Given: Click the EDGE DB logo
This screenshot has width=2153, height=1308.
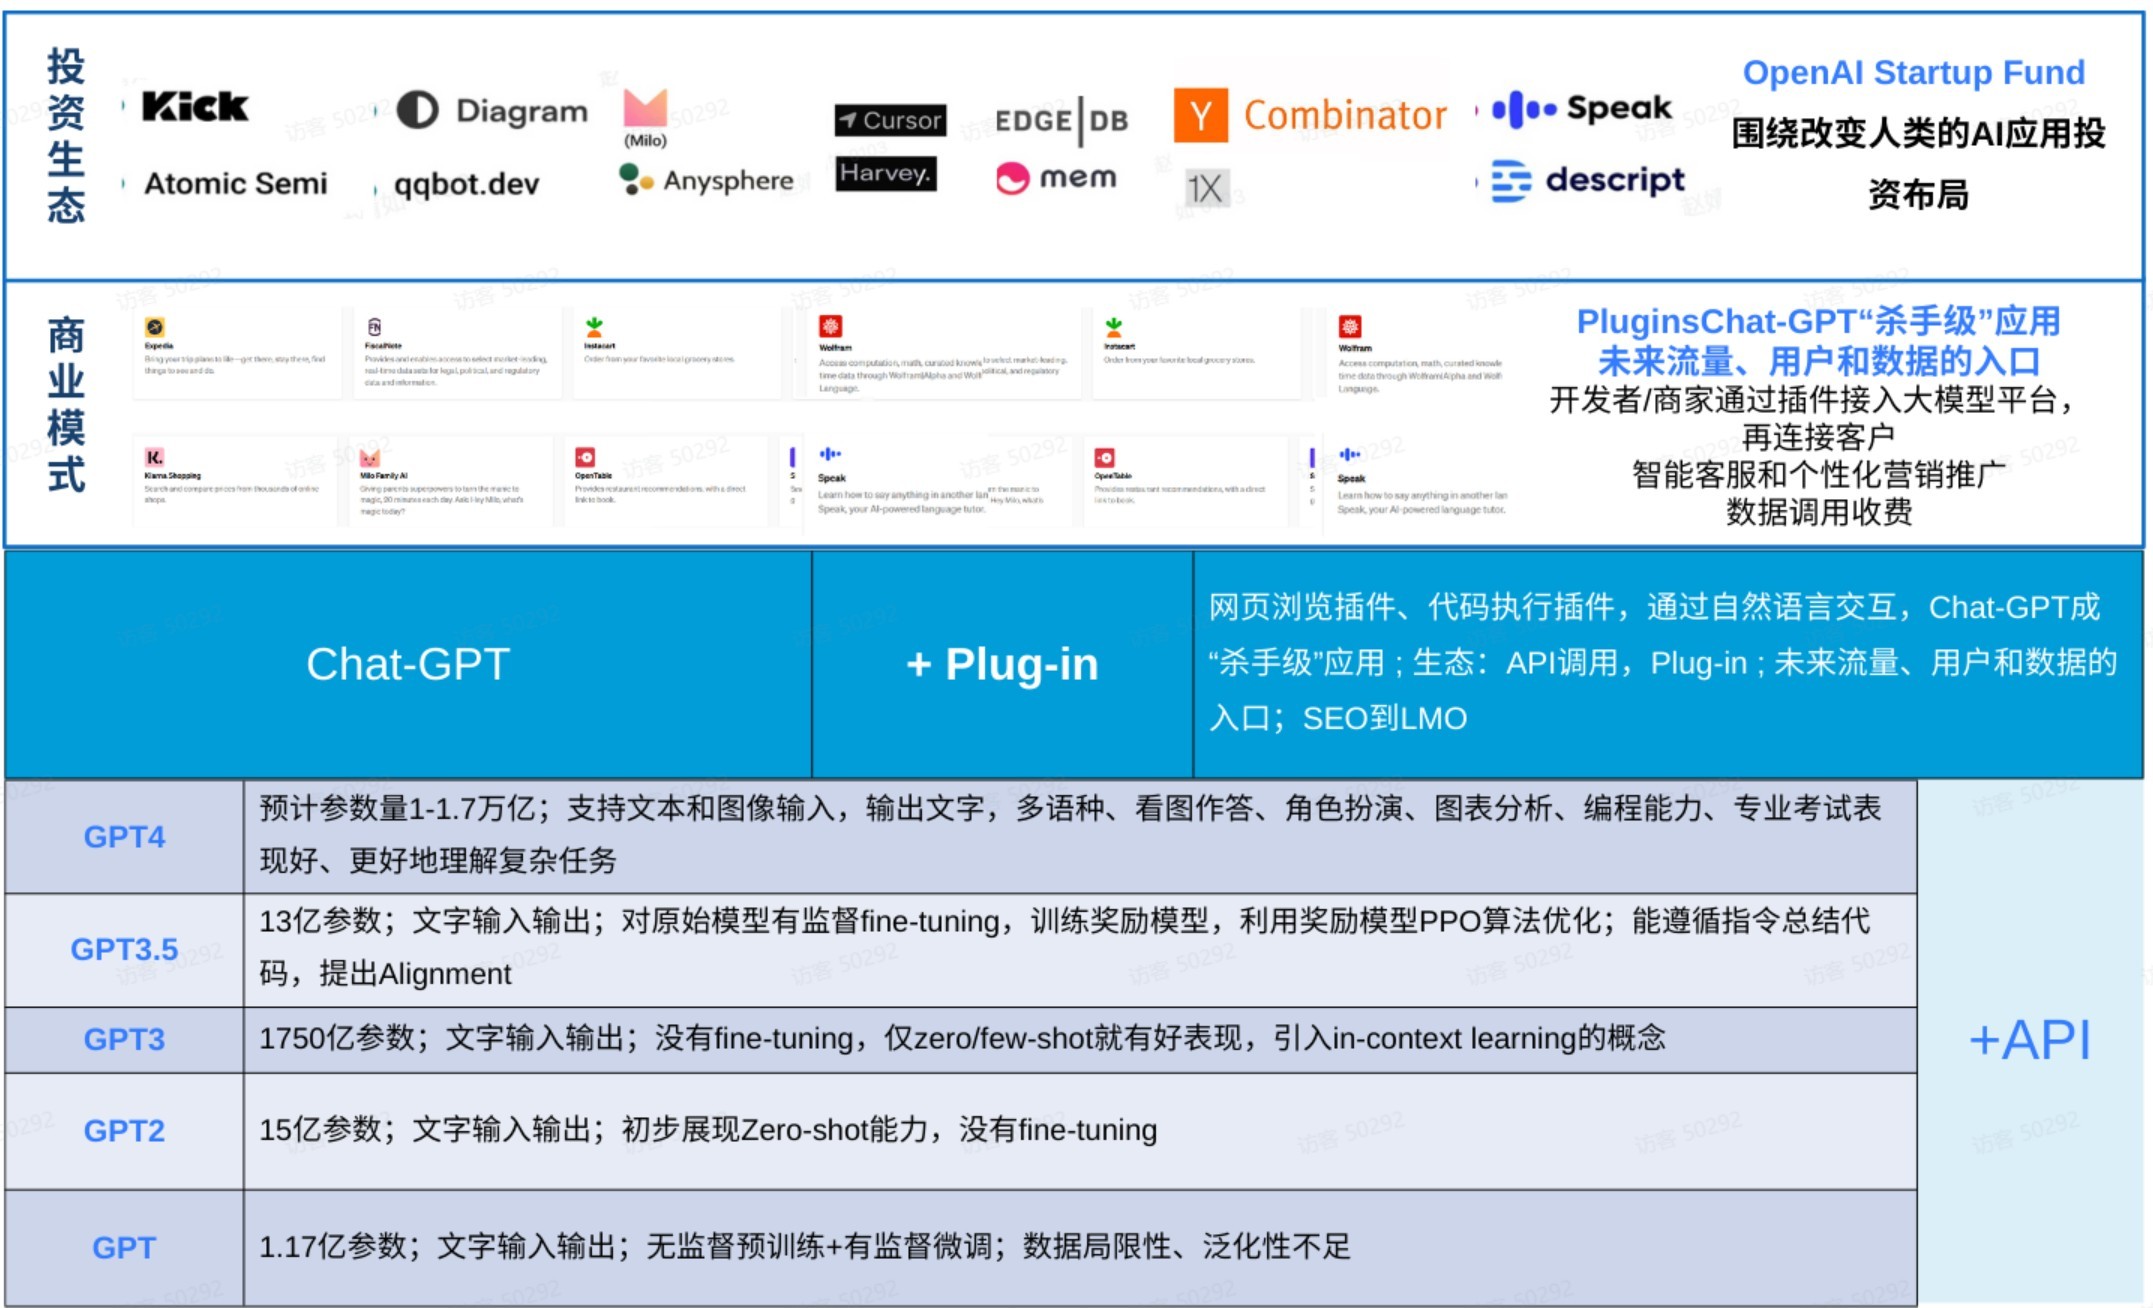Looking at the screenshot, I should (1060, 121).
